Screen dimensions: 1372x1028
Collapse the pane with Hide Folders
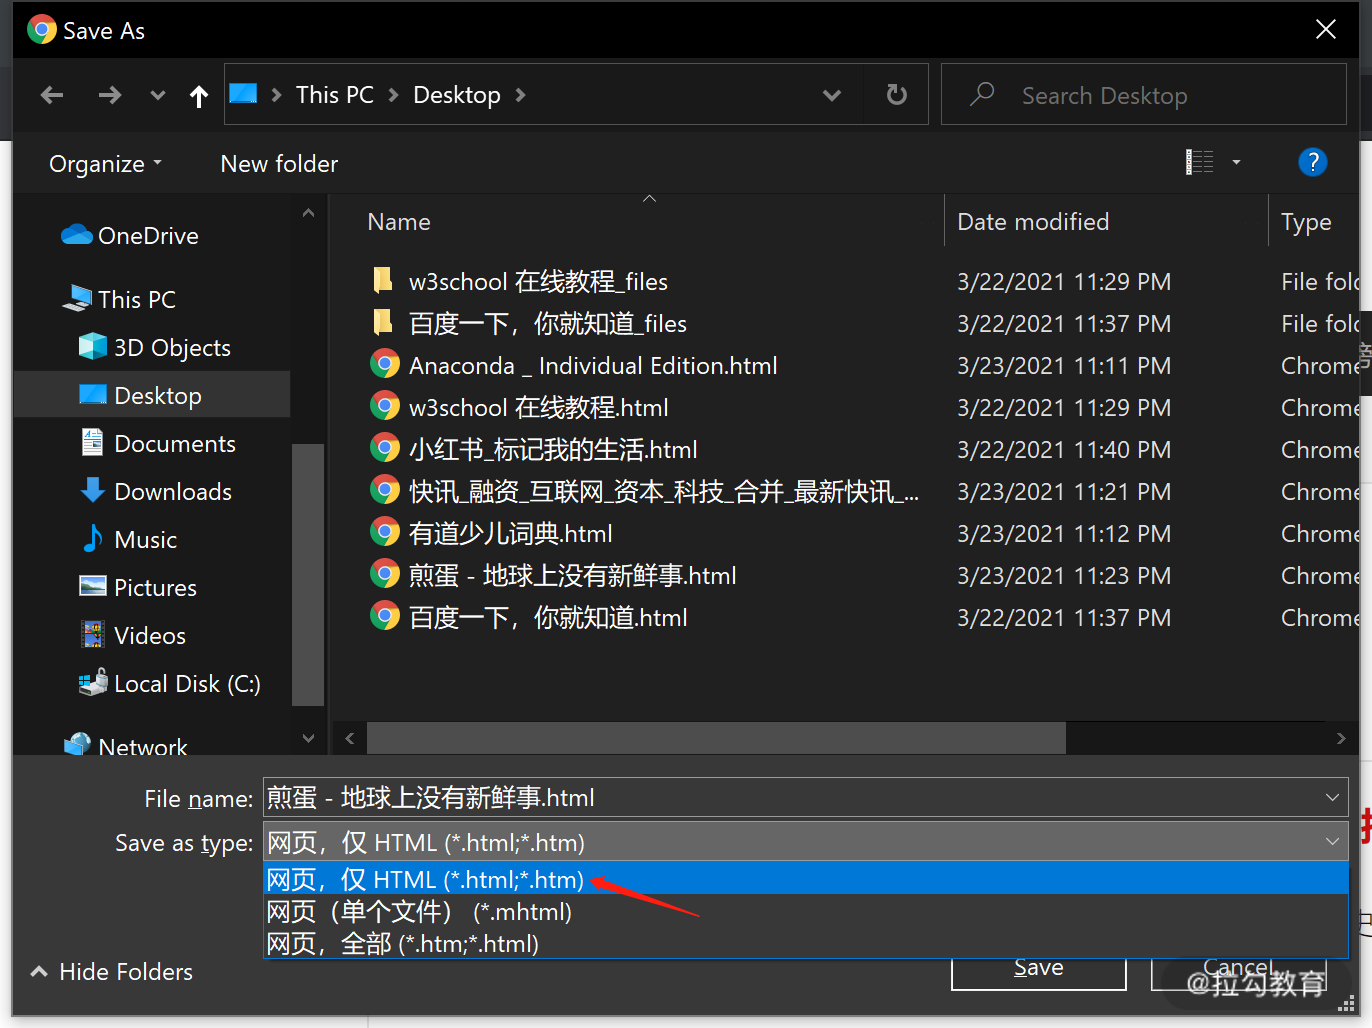point(112,972)
